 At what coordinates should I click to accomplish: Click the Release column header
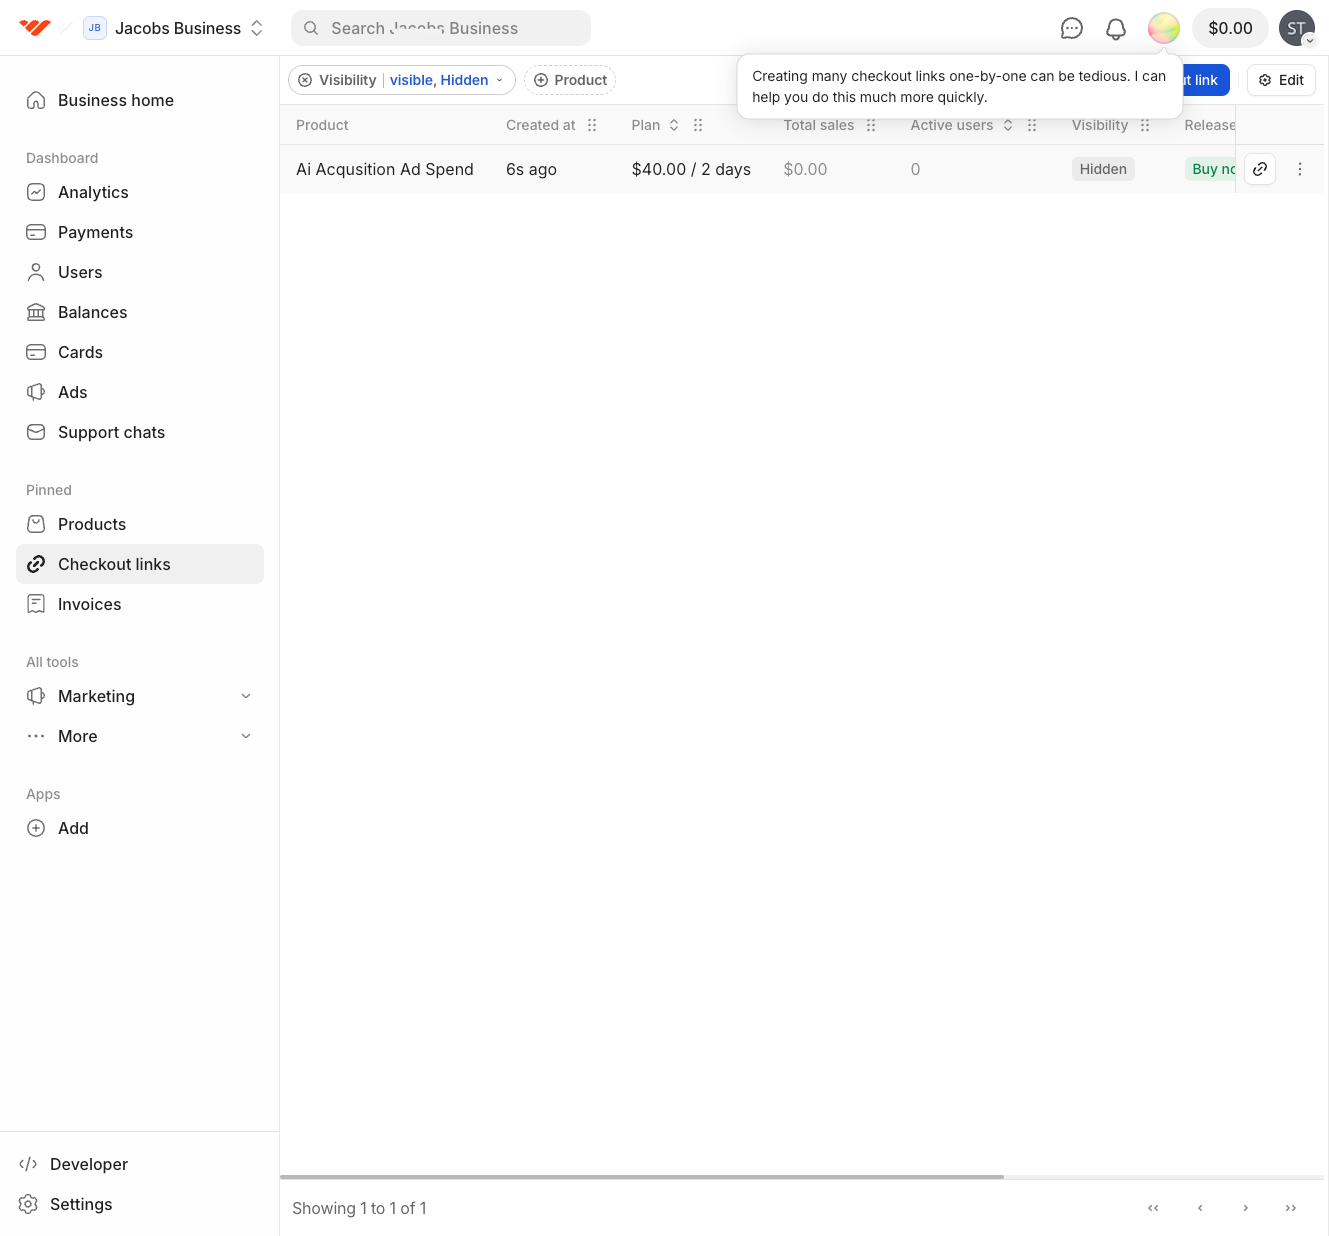[x=1210, y=125]
